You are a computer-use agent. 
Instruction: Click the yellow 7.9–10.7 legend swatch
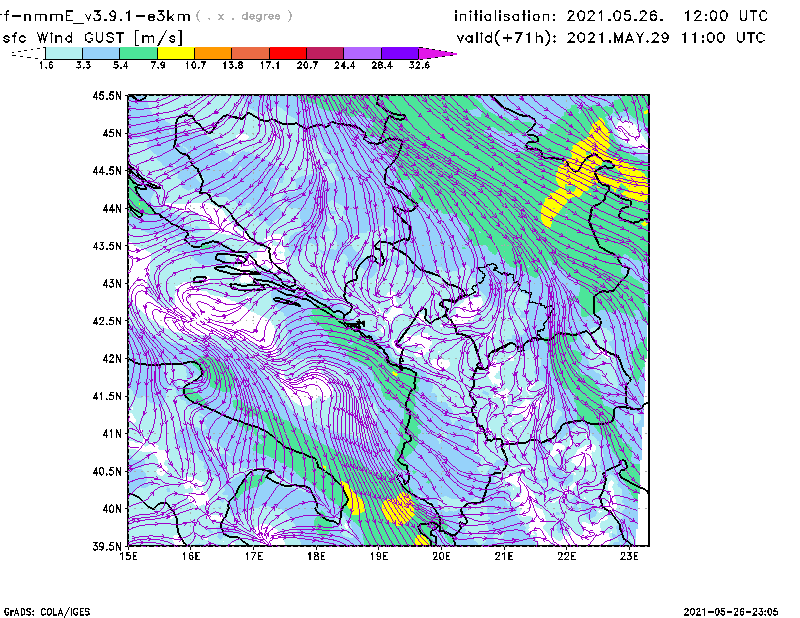tap(176, 53)
